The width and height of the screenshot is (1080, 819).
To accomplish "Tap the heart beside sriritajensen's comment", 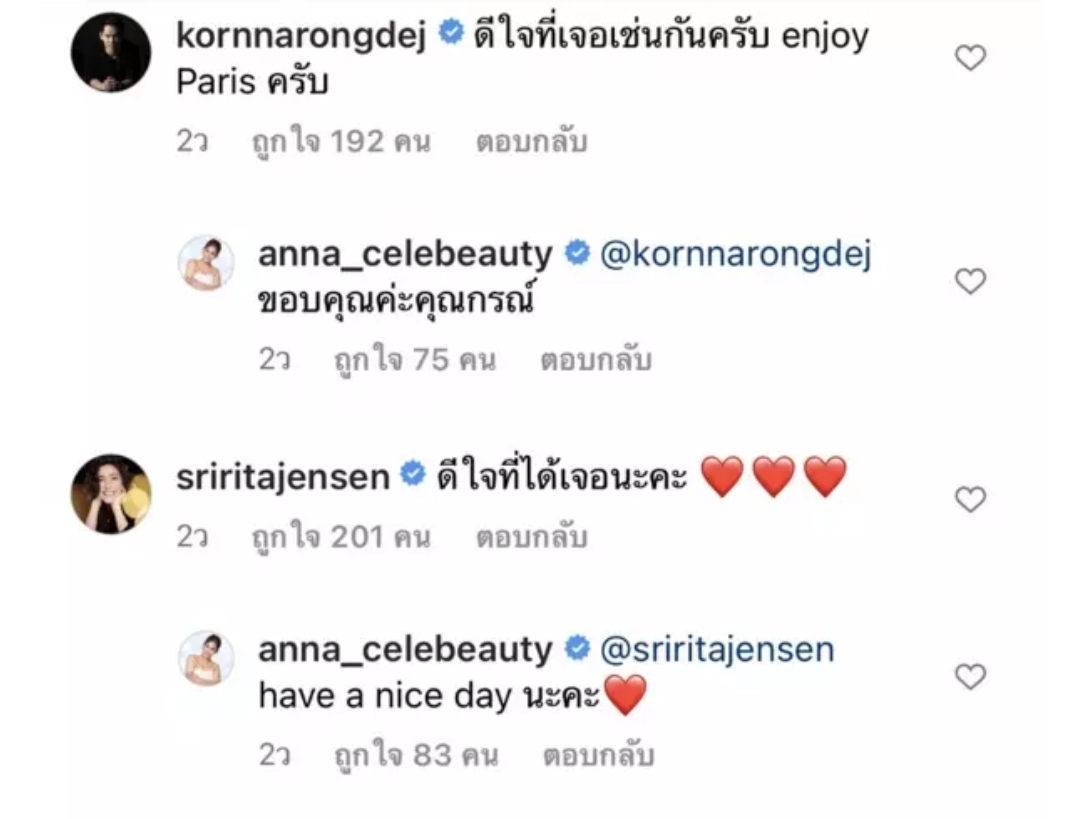I will point(970,499).
